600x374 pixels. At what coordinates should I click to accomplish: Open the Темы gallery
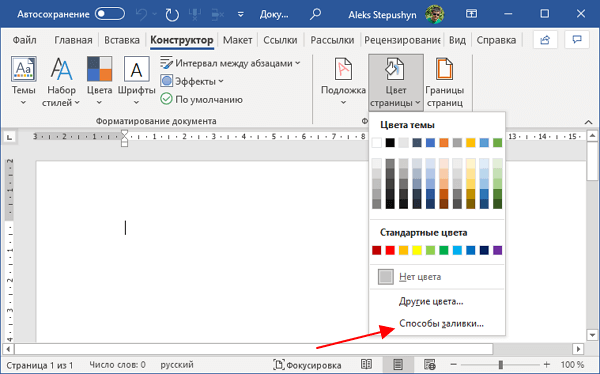tap(24, 81)
